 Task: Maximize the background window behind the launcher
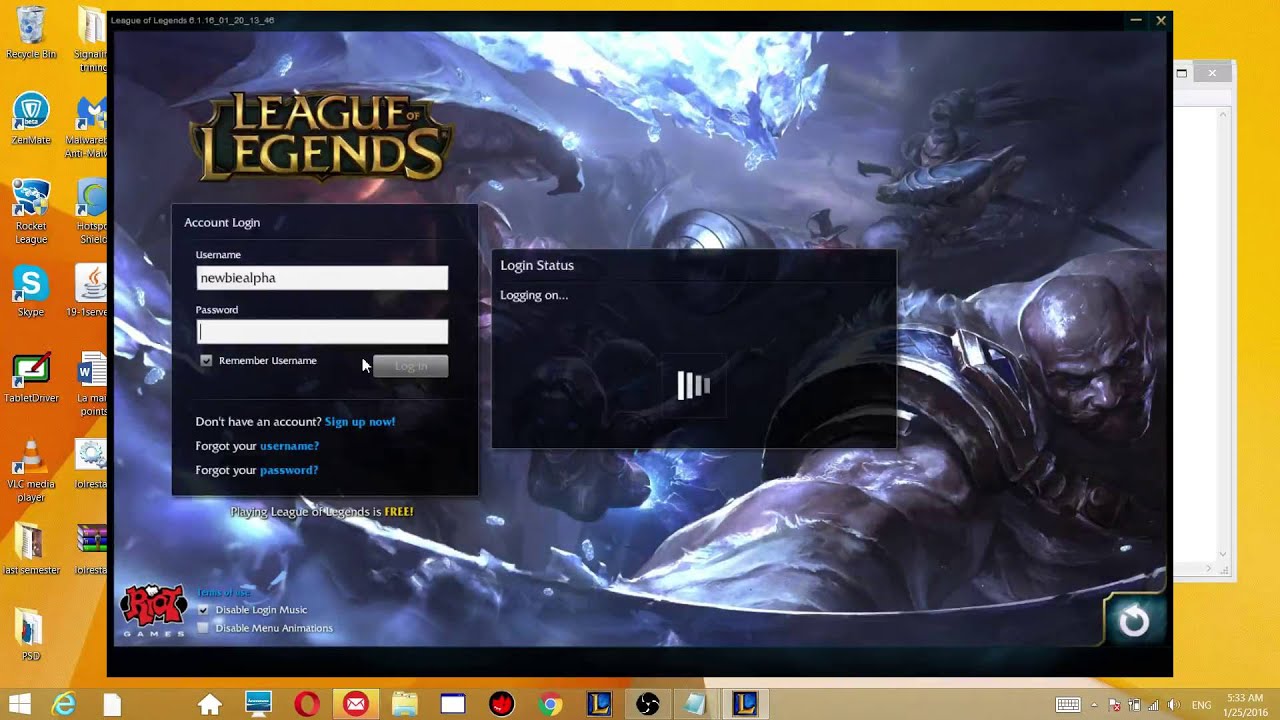coord(1181,73)
